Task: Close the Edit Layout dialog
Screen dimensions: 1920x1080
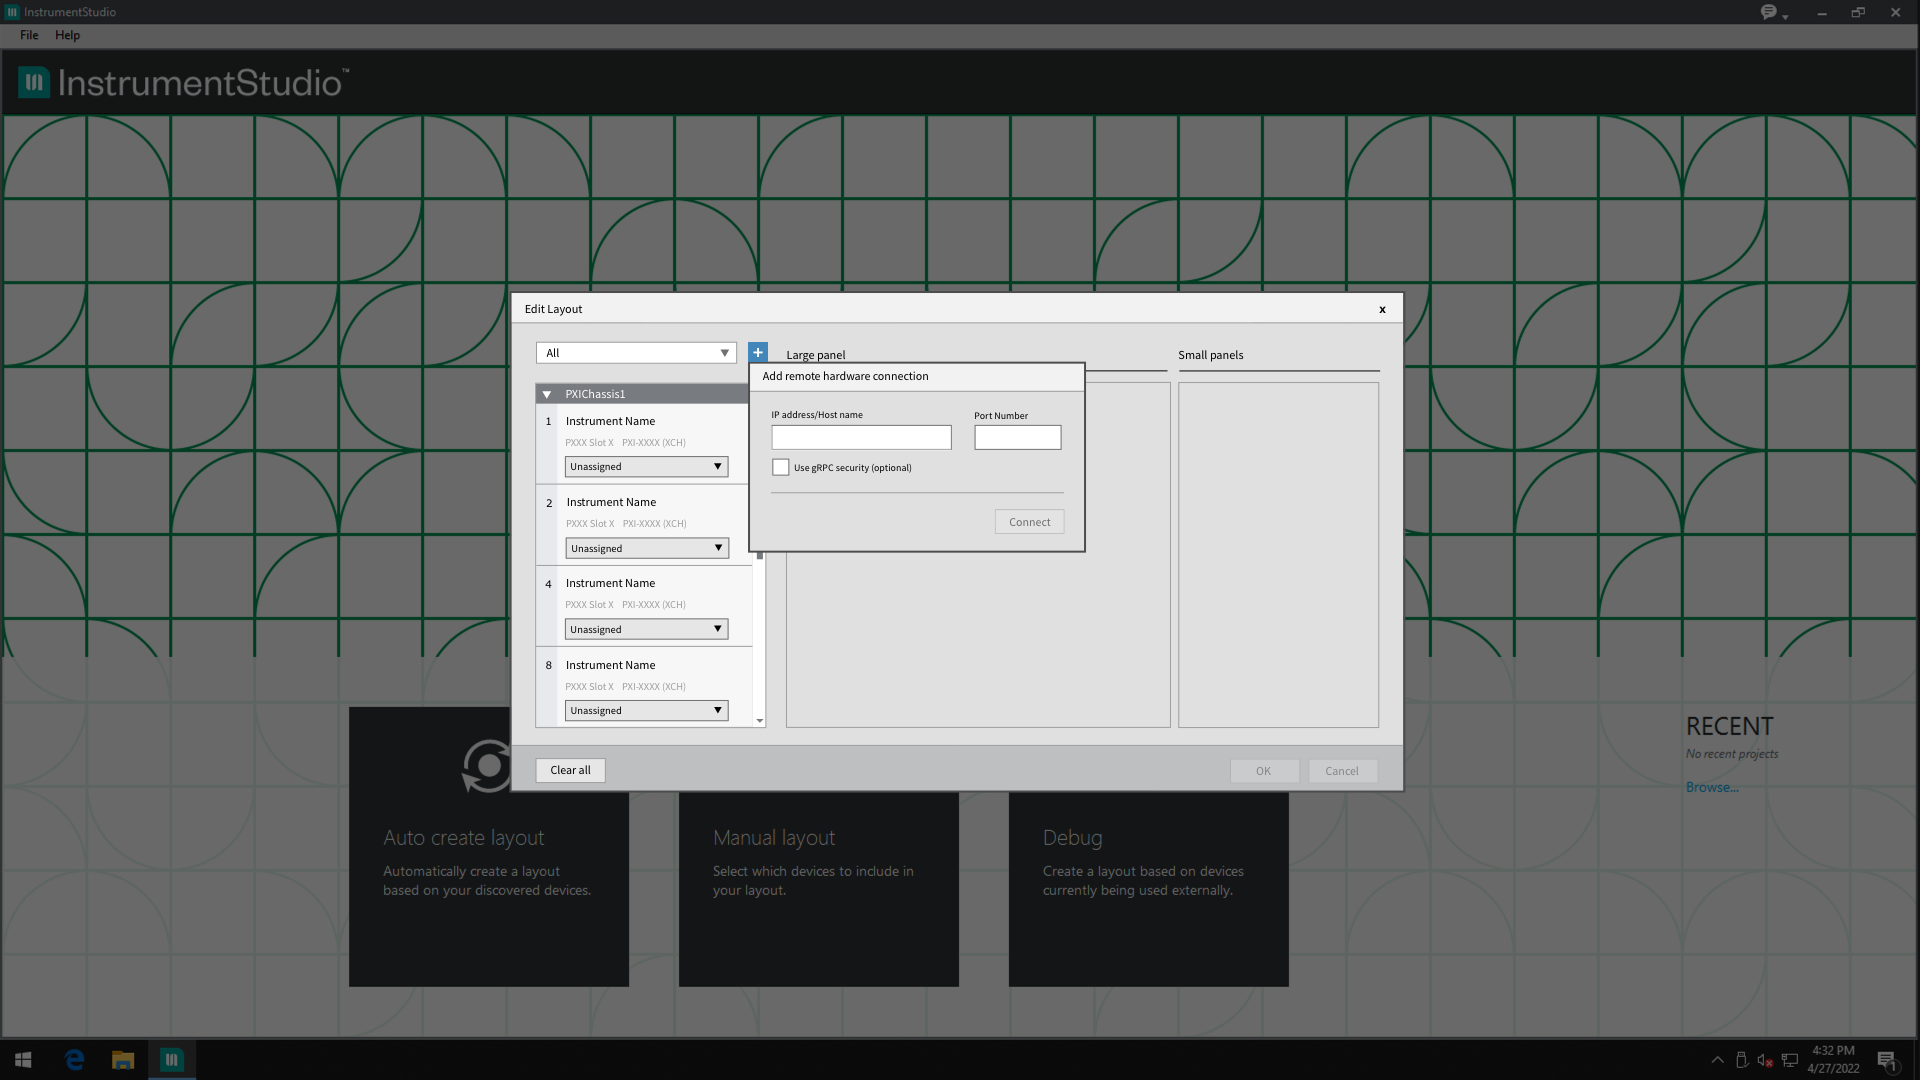Action: tap(1382, 309)
